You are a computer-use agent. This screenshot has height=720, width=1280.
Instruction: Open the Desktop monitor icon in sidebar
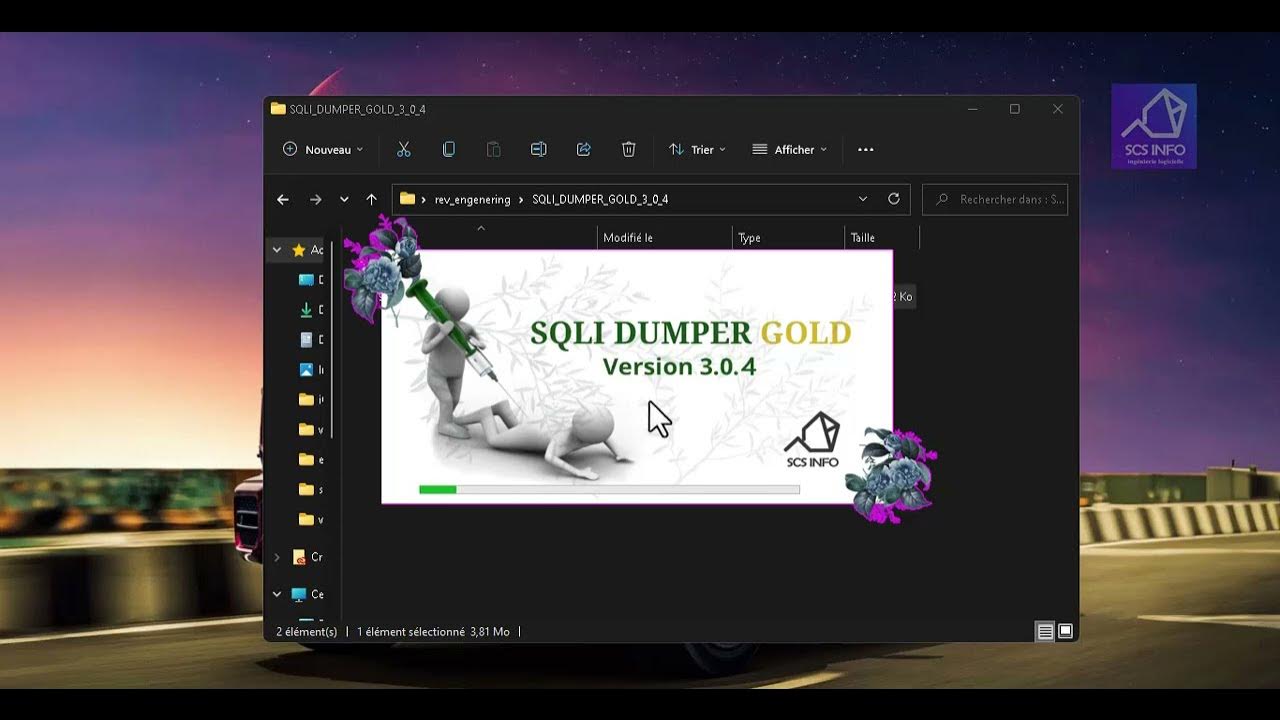306,280
